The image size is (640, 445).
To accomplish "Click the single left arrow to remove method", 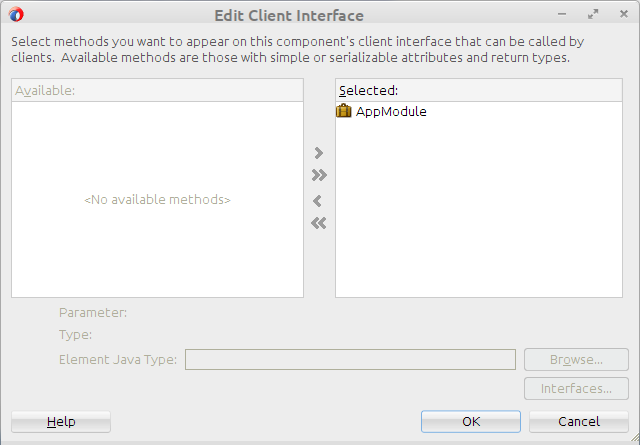I will tap(319, 201).
